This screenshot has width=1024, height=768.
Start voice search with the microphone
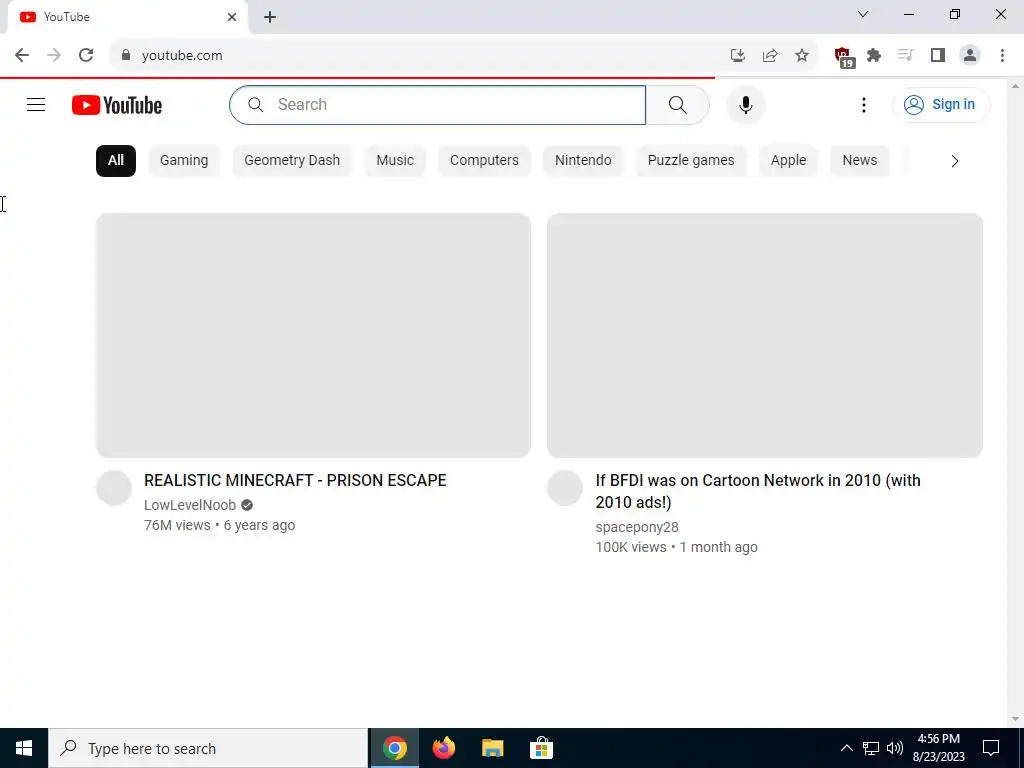pos(745,104)
